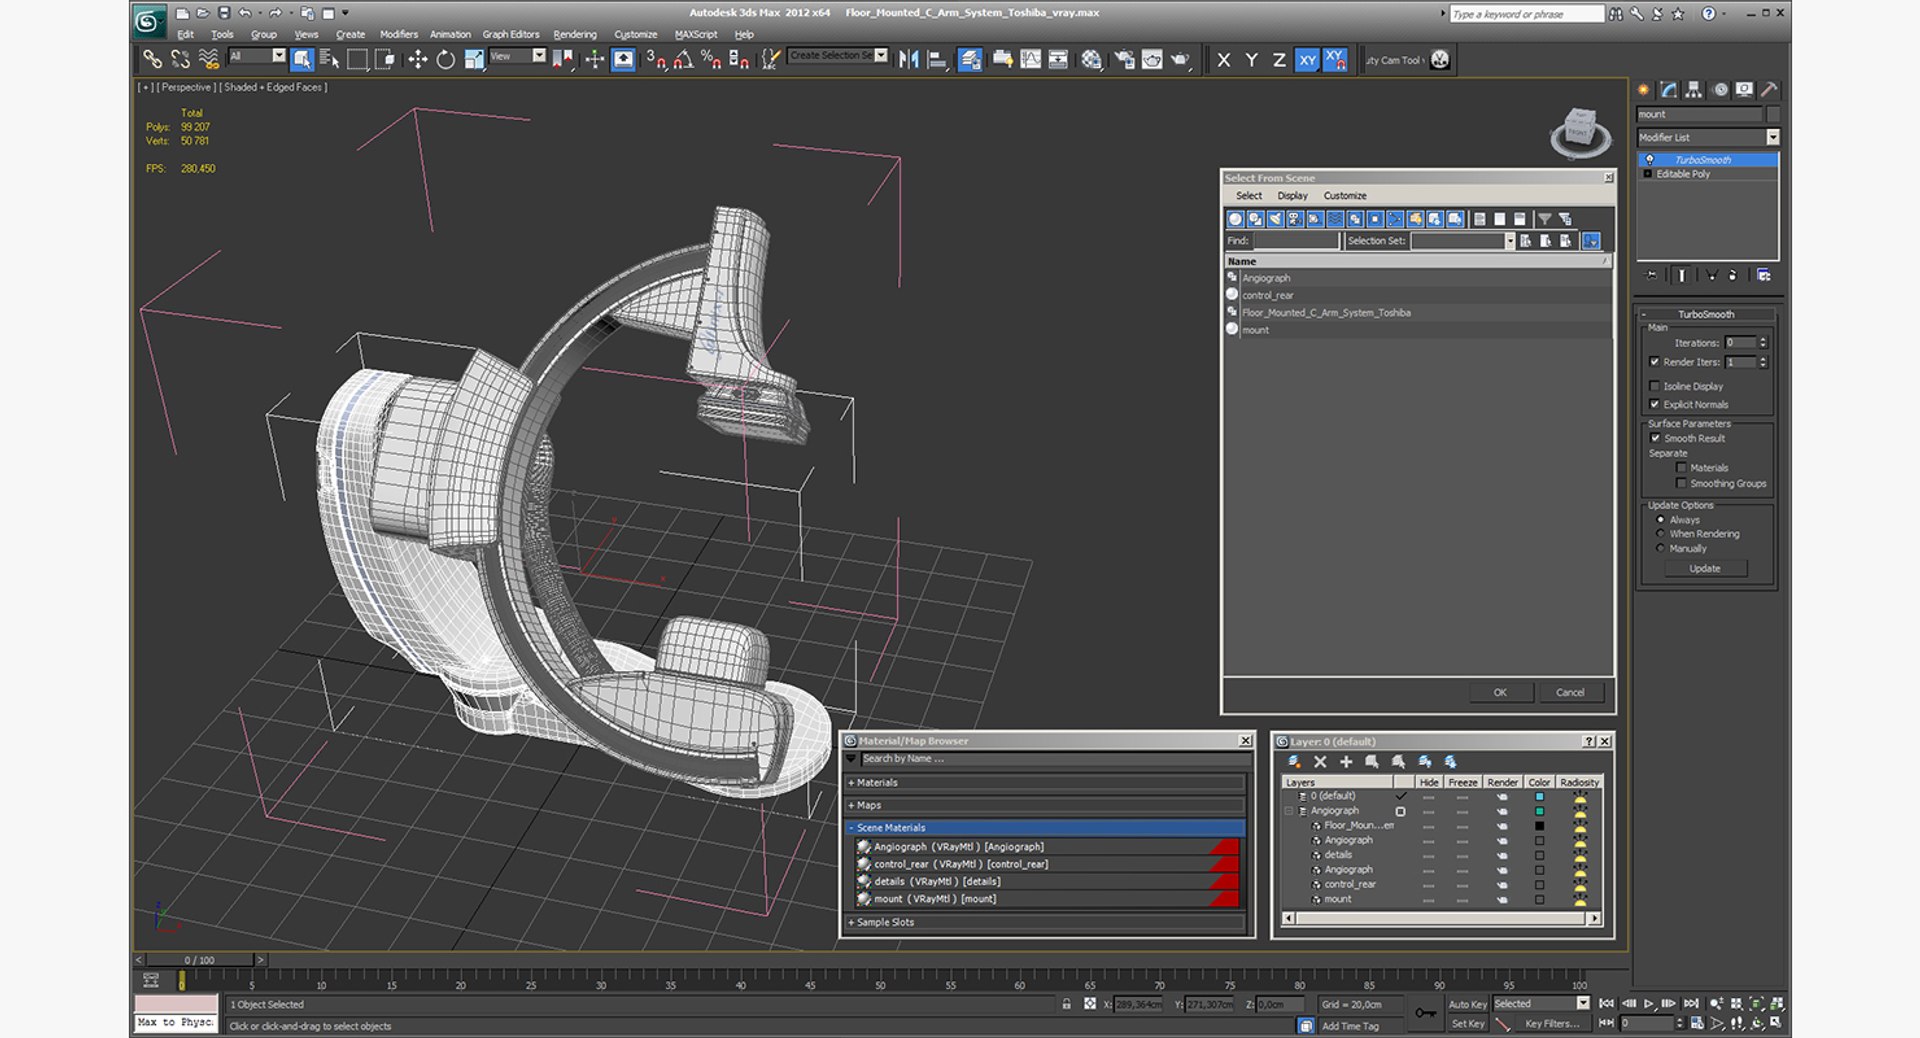Image resolution: width=1920 pixels, height=1038 pixels.
Task: Click Go to End playback button
Action: click(1690, 1003)
